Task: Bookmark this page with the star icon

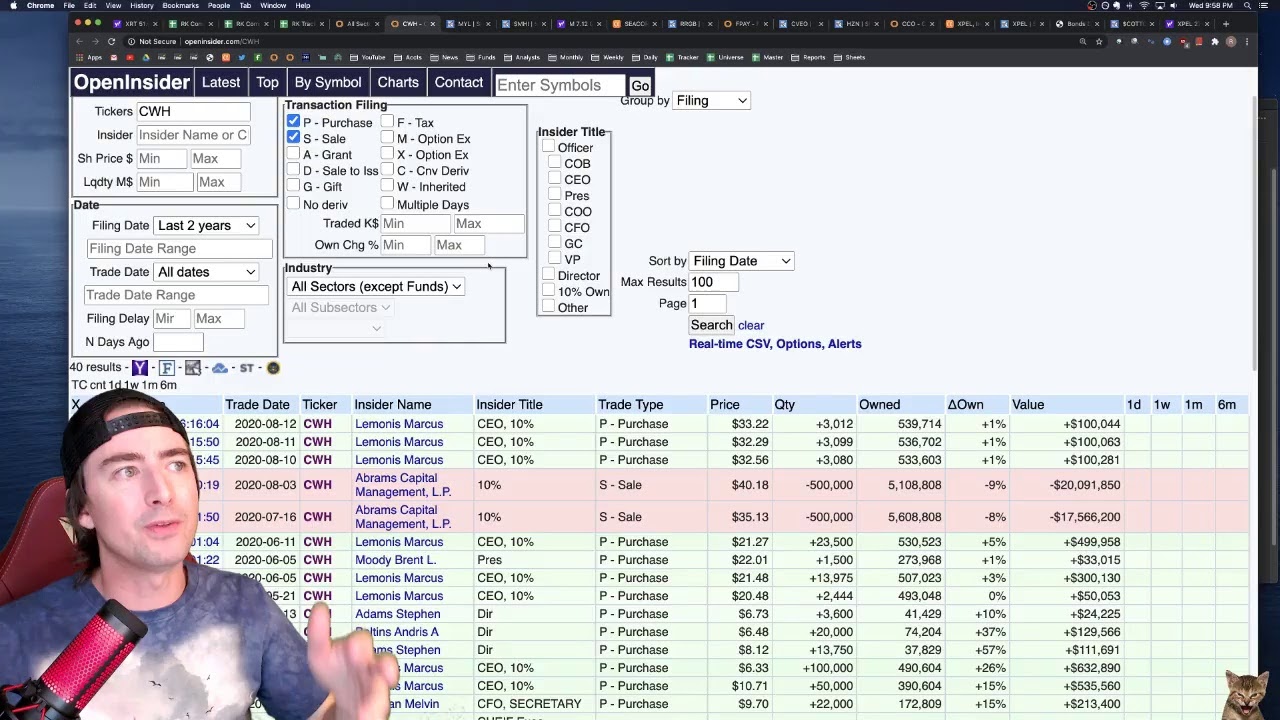Action: [1099, 41]
